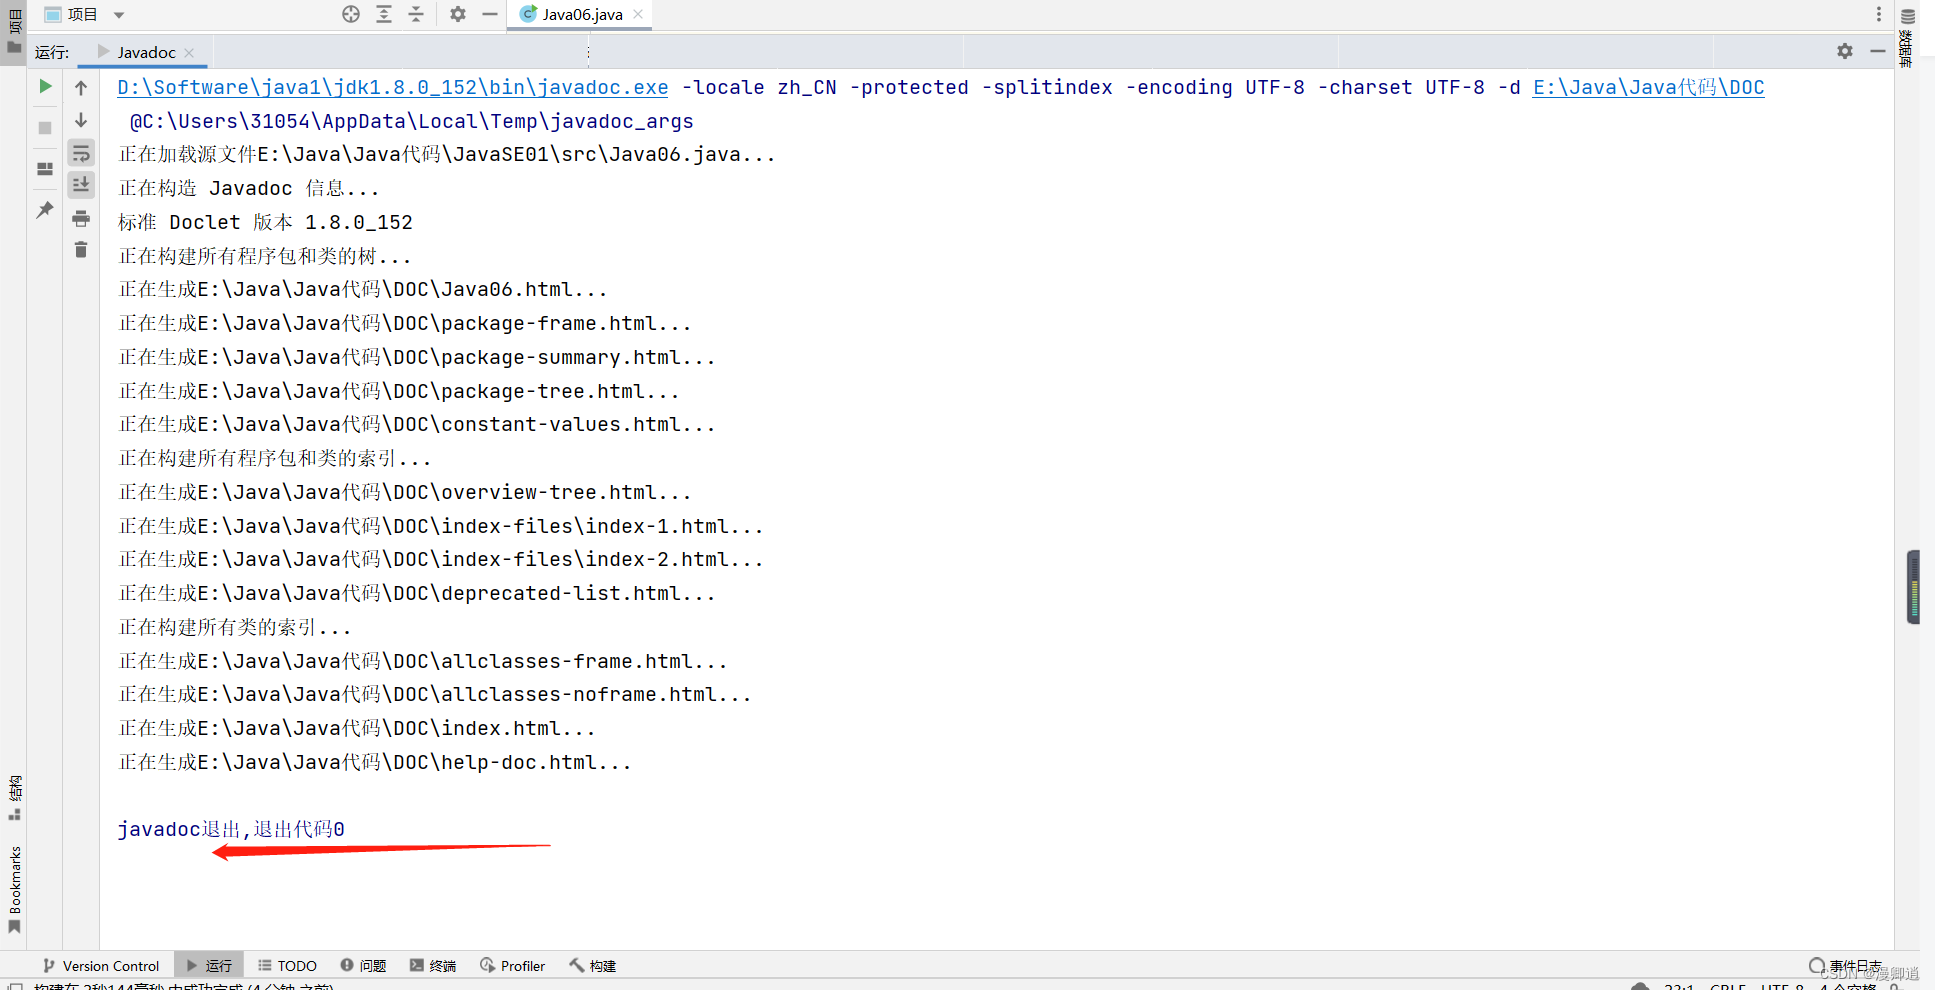Image resolution: width=1935 pixels, height=990 pixels.
Task: Click the 'help-doc.html' output line
Action: [x=374, y=762]
